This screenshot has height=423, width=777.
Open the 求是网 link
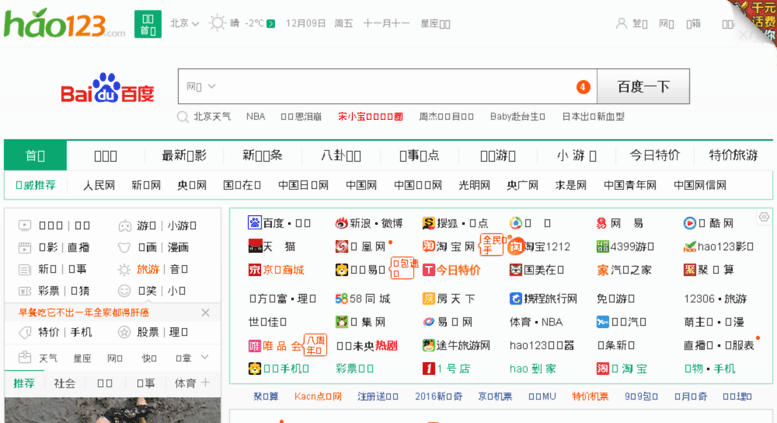[x=570, y=185]
